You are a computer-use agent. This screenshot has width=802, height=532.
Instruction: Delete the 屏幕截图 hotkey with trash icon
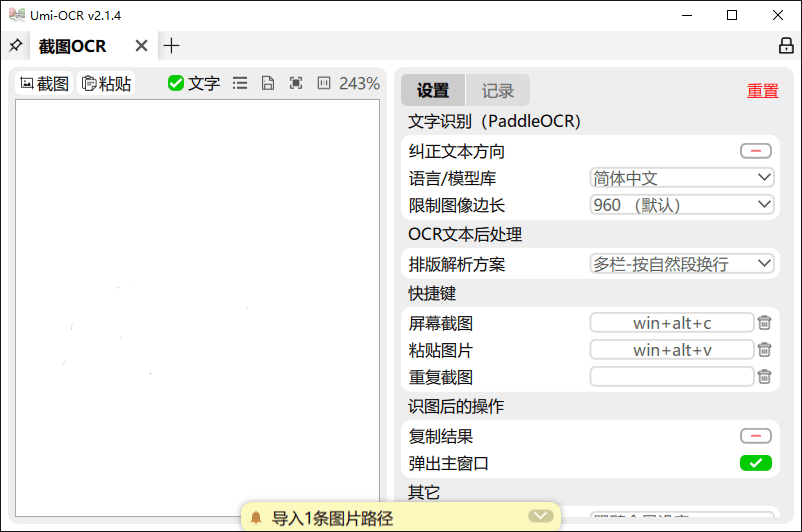[765, 323]
